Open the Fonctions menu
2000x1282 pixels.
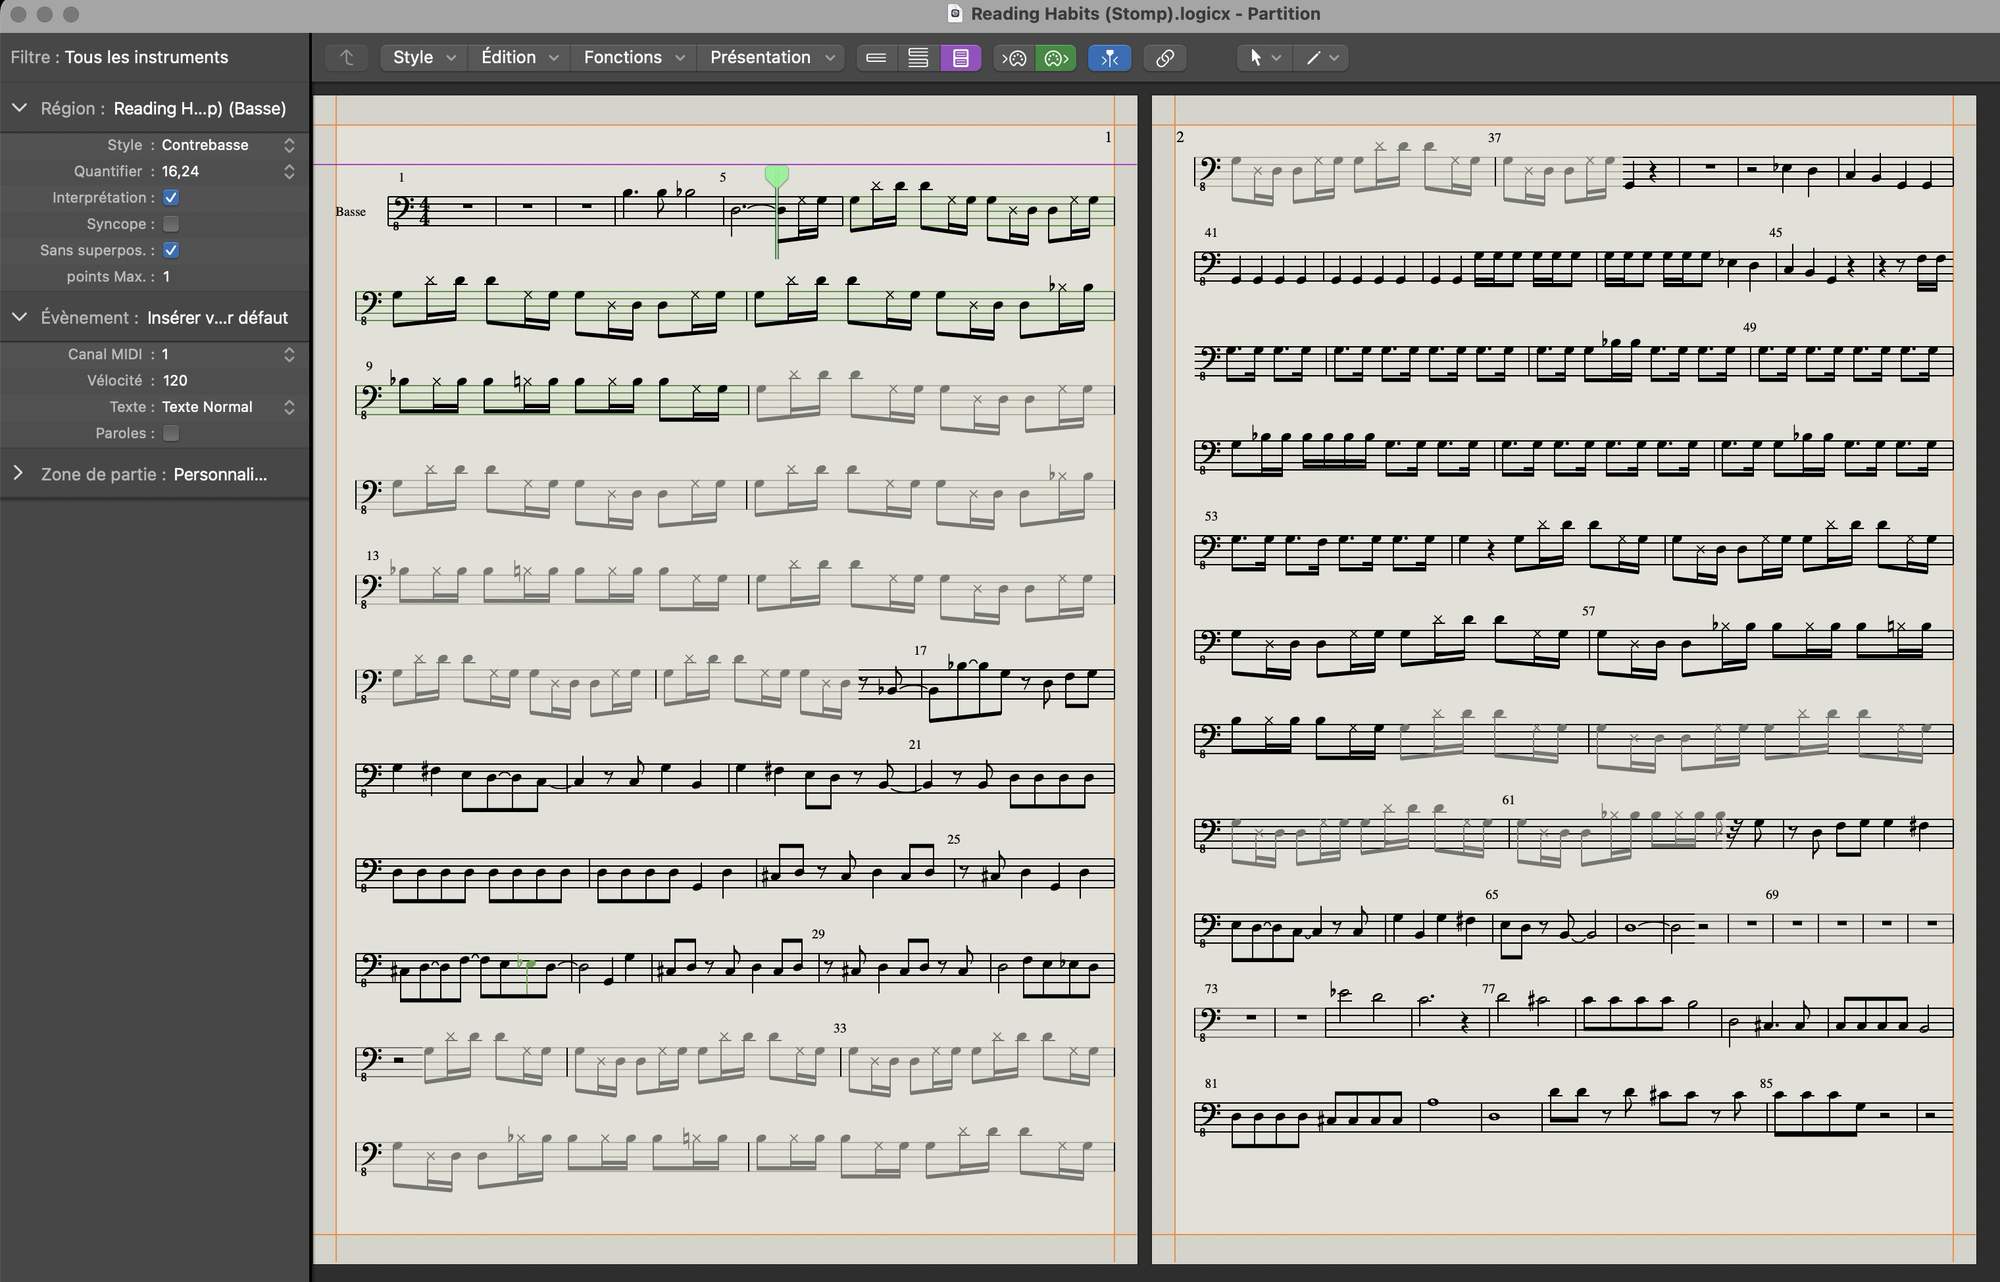pyautogui.click(x=634, y=58)
